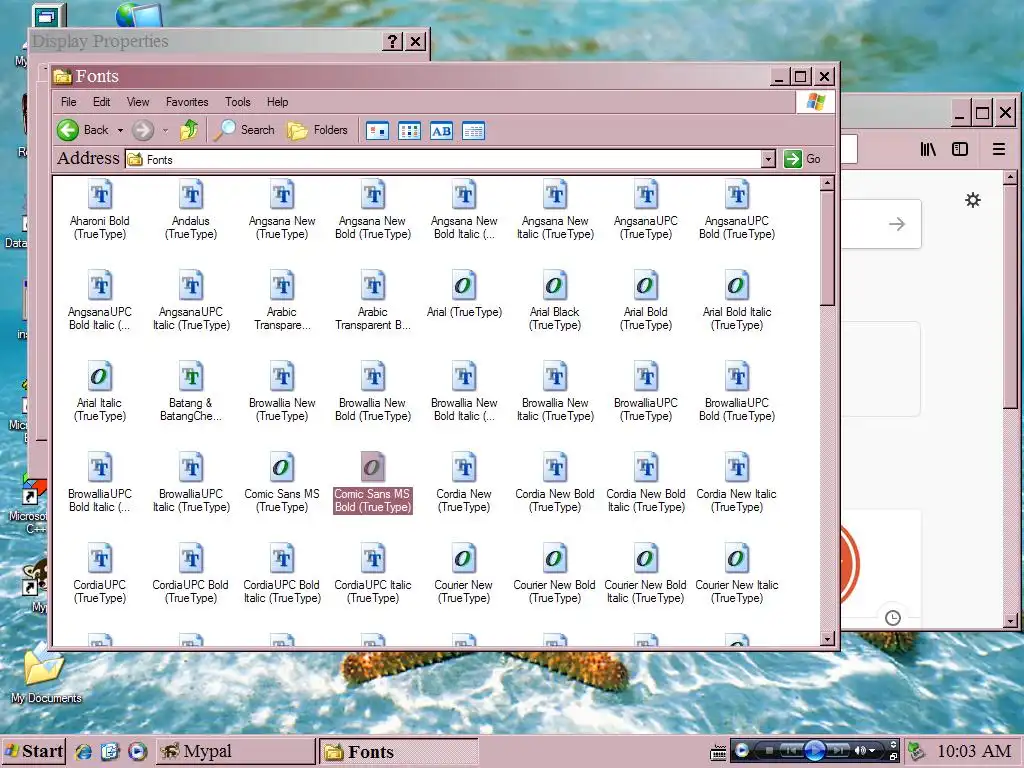Select the Comic Sans MS (TrueType) icon
The width and height of the screenshot is (1024, 768).
click(x=281, y=467)
